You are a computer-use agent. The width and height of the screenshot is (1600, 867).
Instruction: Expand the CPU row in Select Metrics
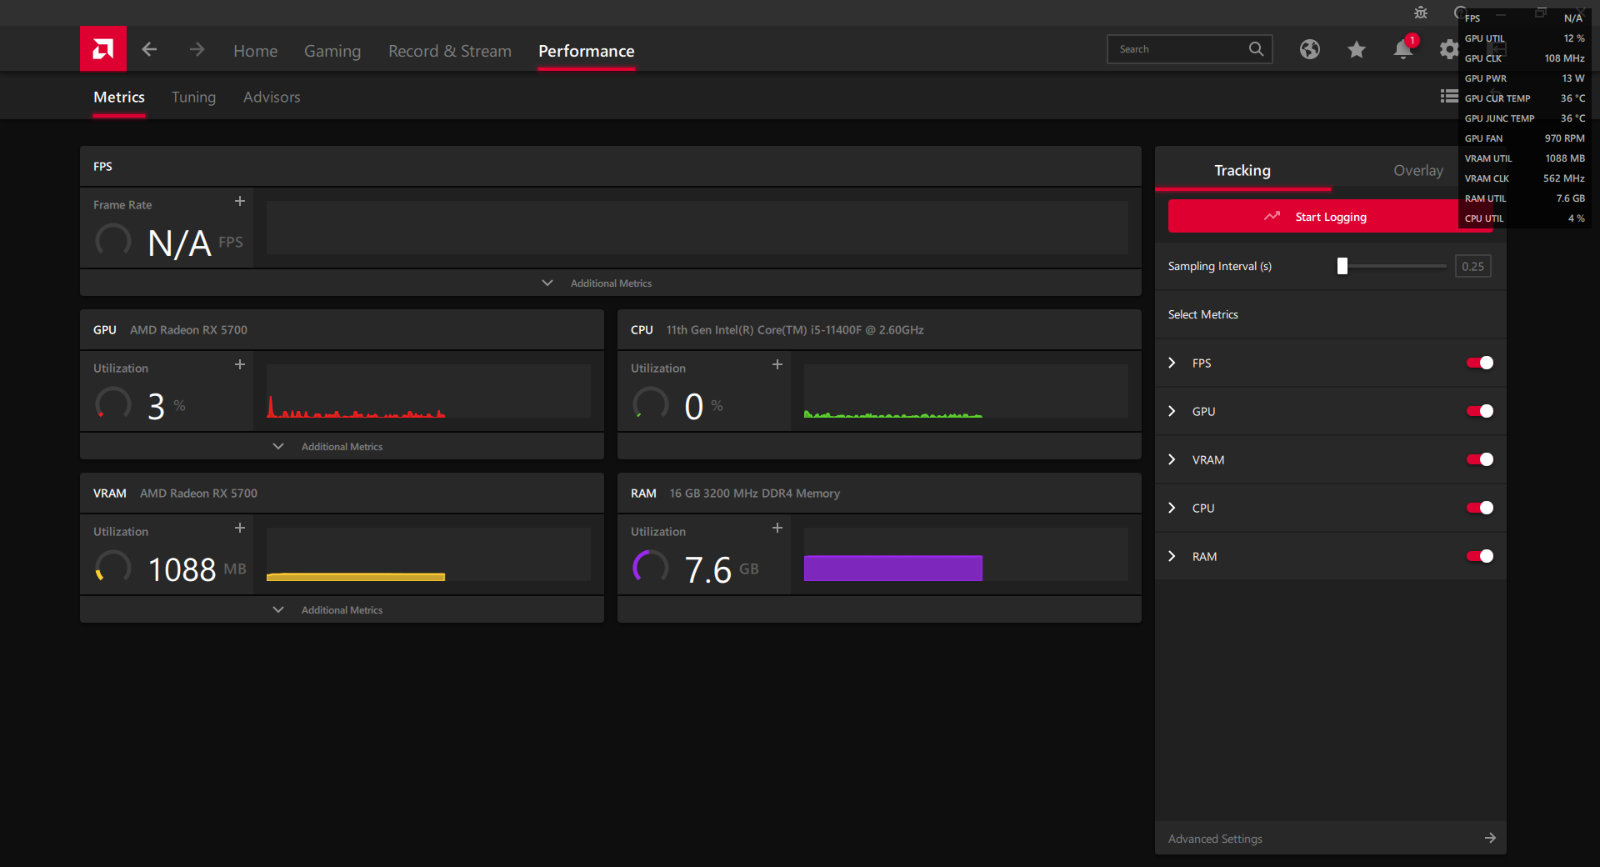tap(1172, 508)
